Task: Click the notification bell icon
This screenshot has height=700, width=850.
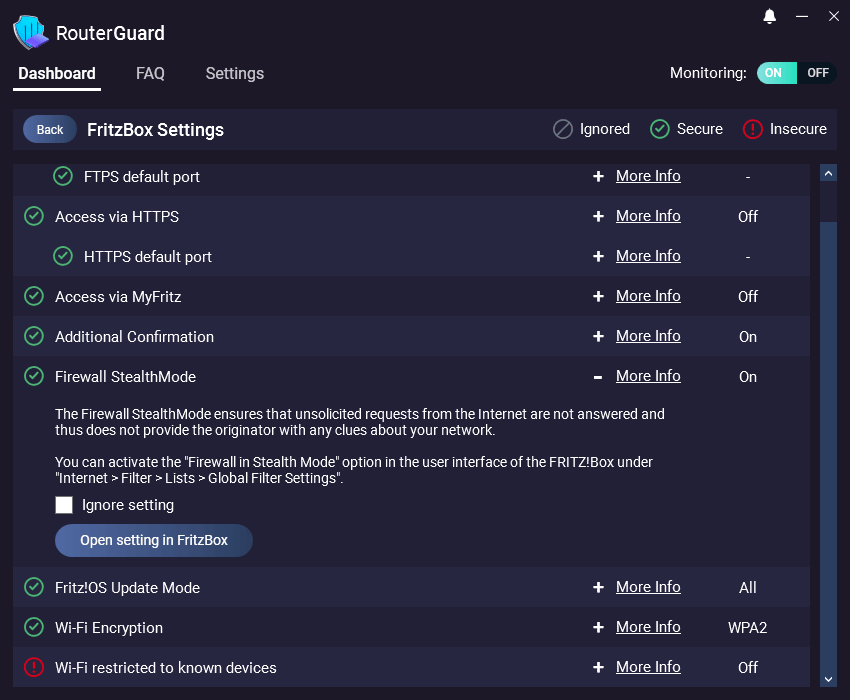Action: (x=769, y=16)
